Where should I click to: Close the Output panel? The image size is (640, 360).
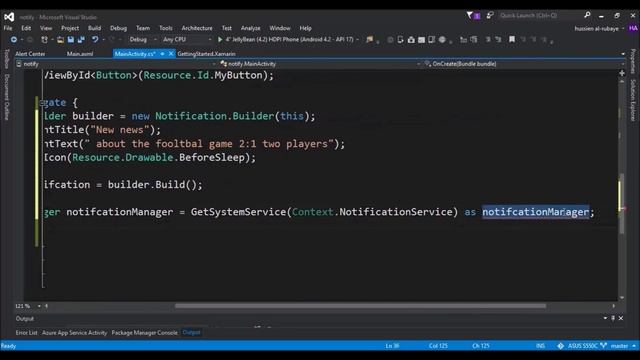[621, 318]
